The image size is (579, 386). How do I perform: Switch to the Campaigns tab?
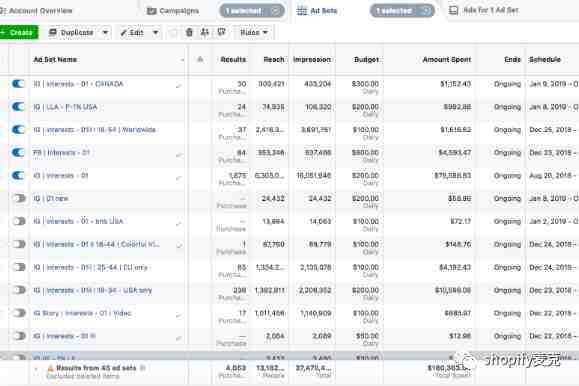(173, 11)
